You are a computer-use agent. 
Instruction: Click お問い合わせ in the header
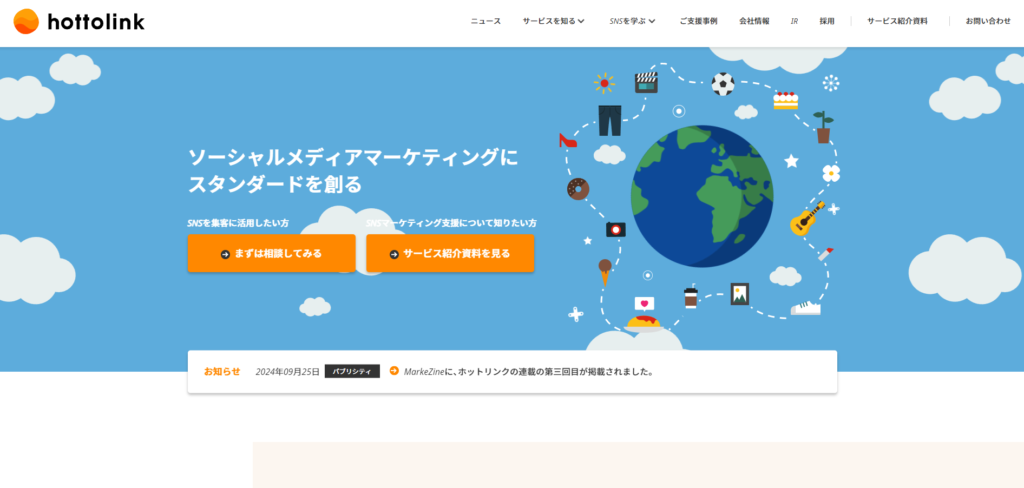(988, 21)
